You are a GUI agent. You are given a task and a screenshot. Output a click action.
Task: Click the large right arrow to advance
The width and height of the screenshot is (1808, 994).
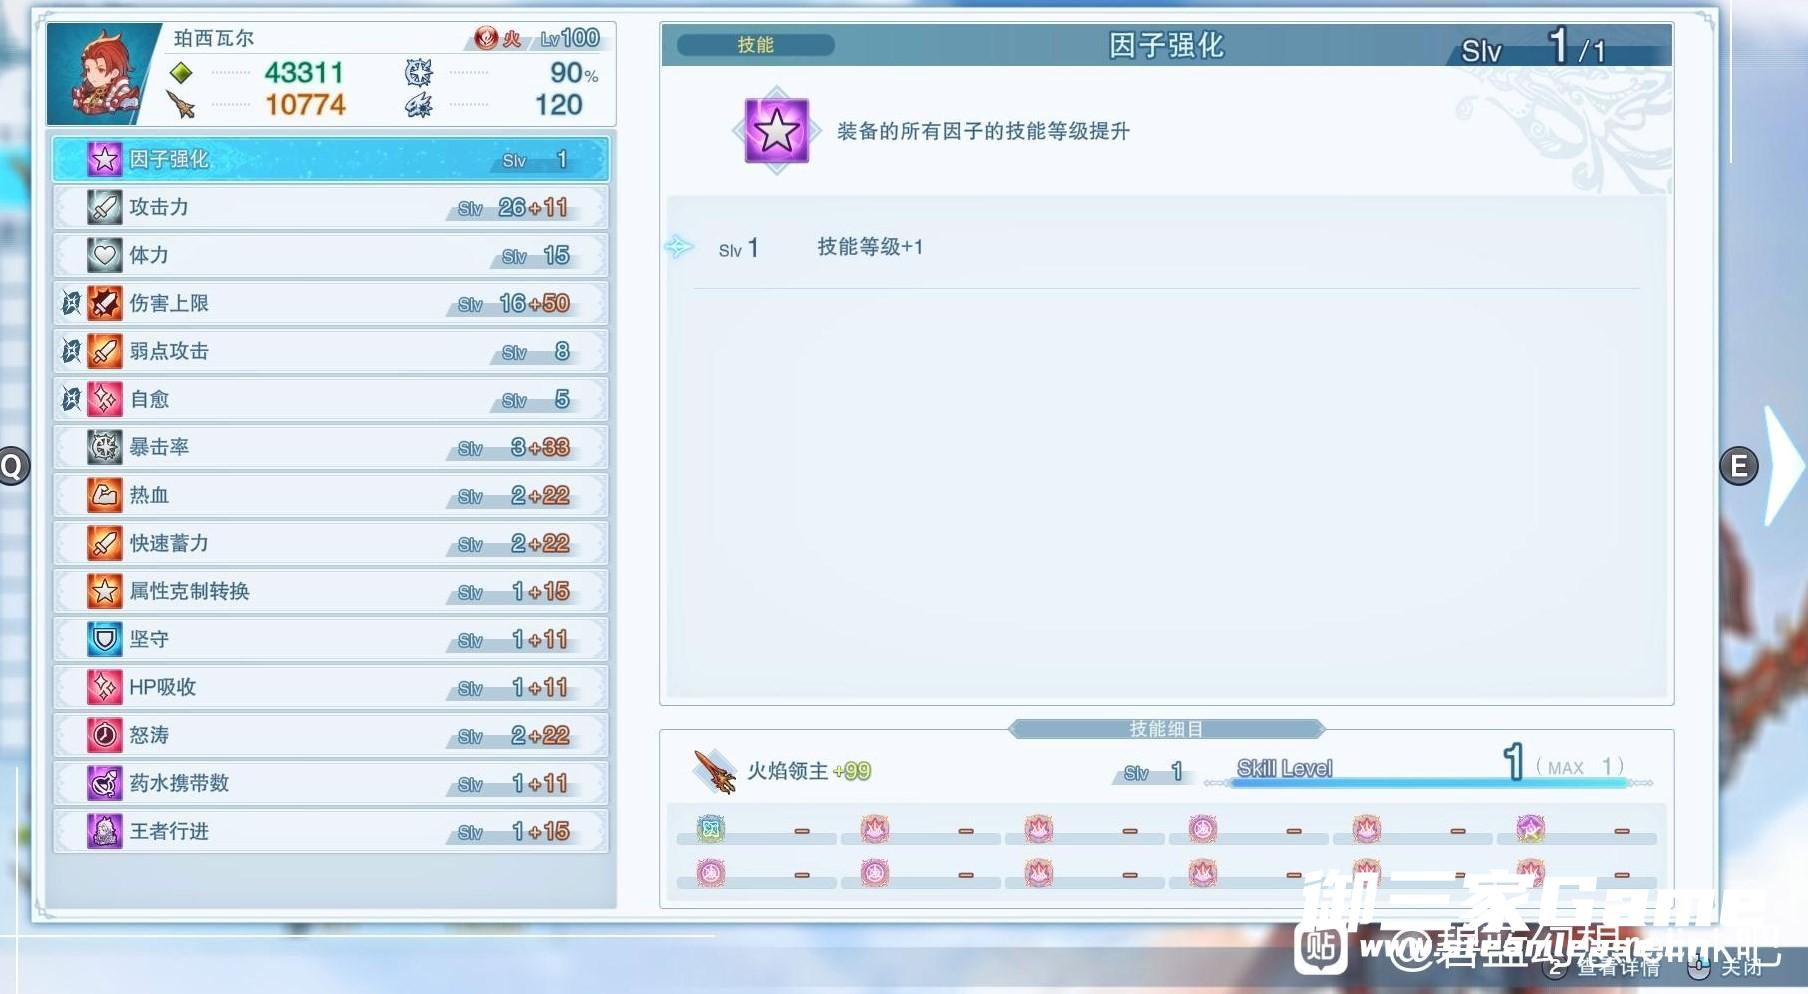[1782, 465]
